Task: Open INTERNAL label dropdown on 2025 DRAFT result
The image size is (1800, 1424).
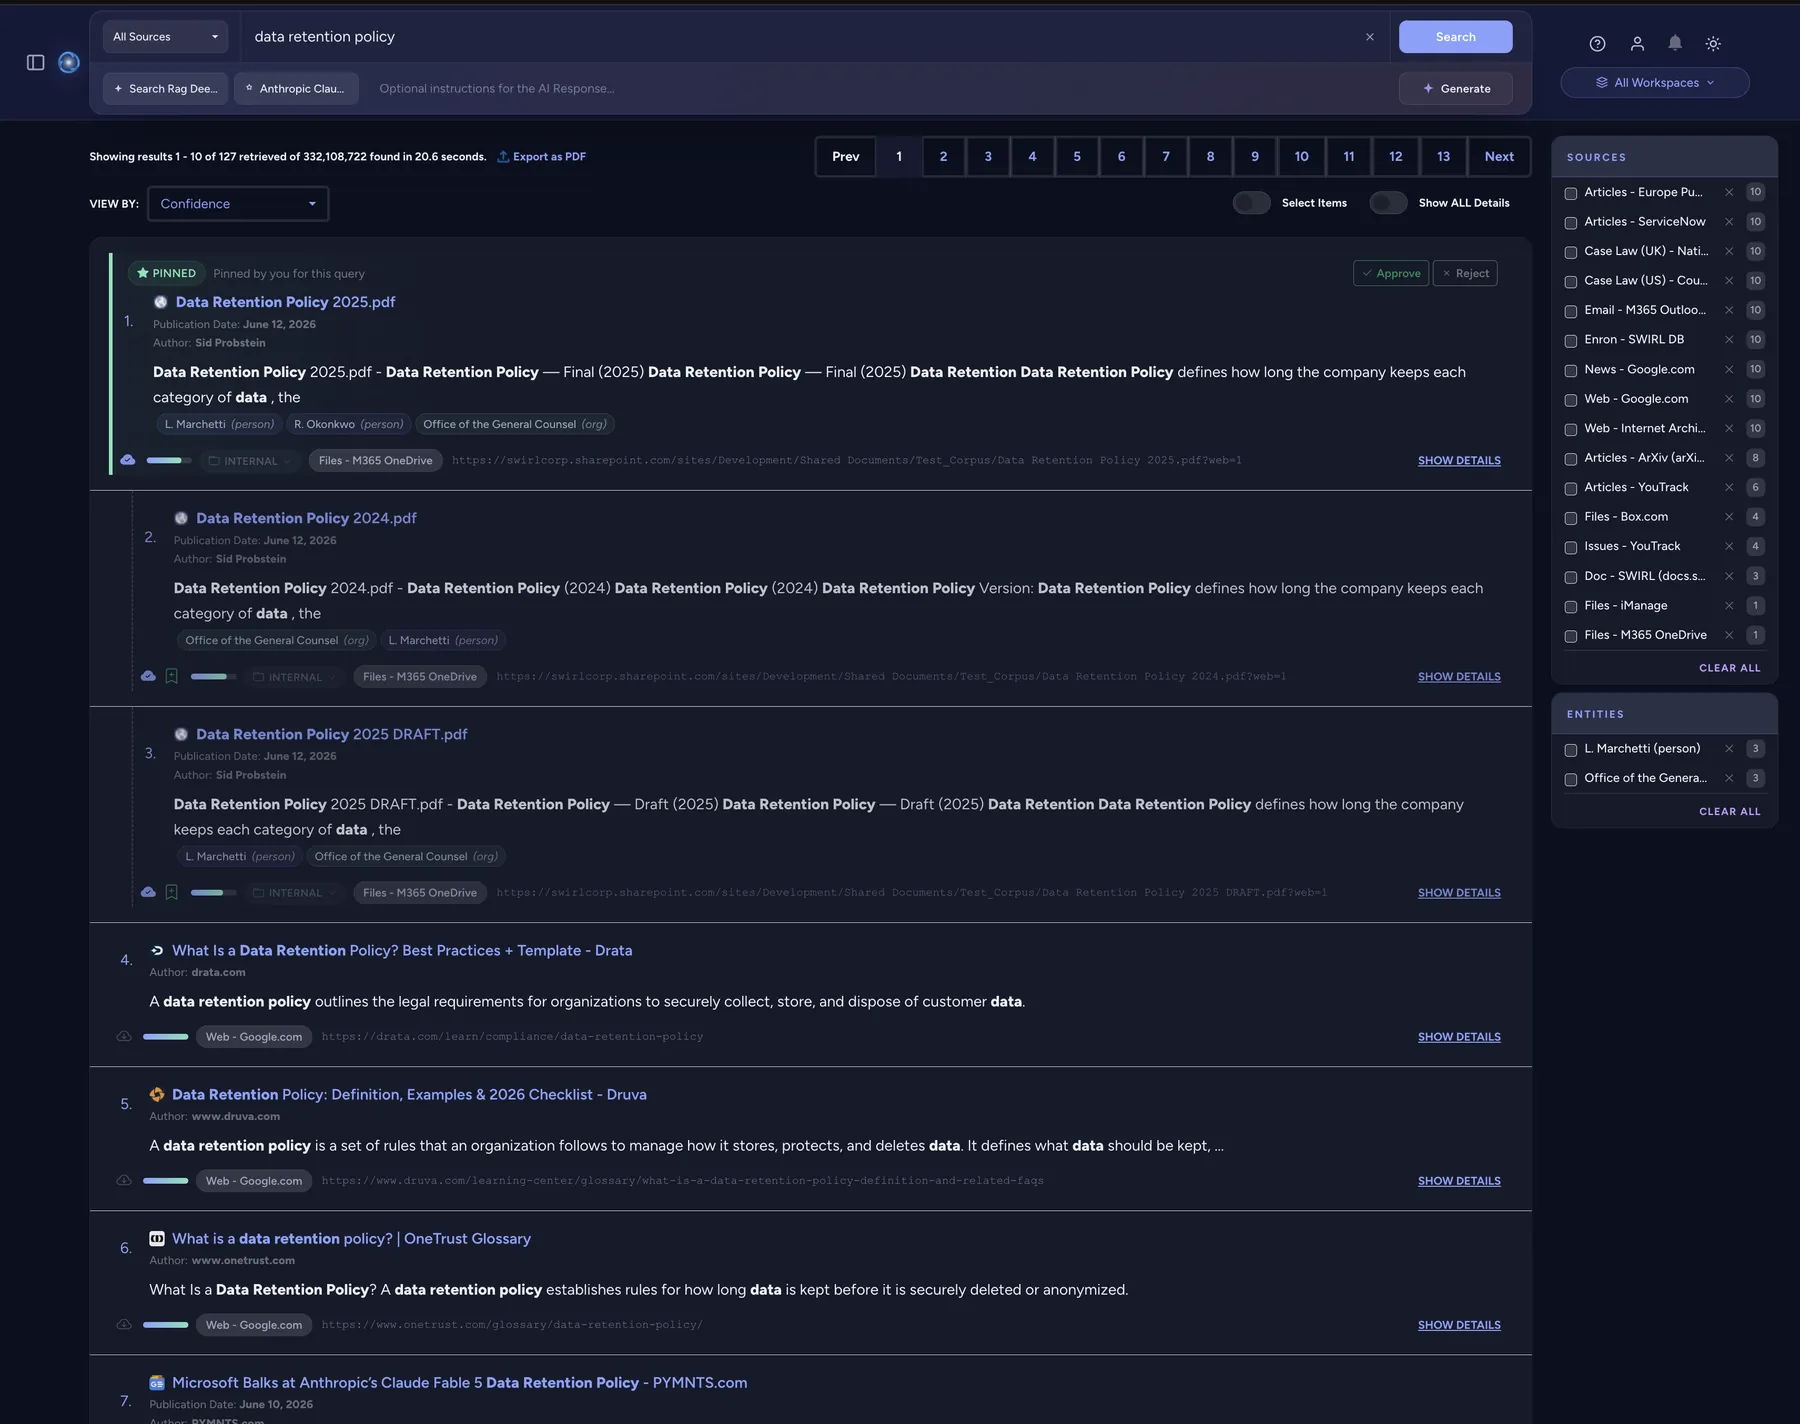Action: [293, 893]
